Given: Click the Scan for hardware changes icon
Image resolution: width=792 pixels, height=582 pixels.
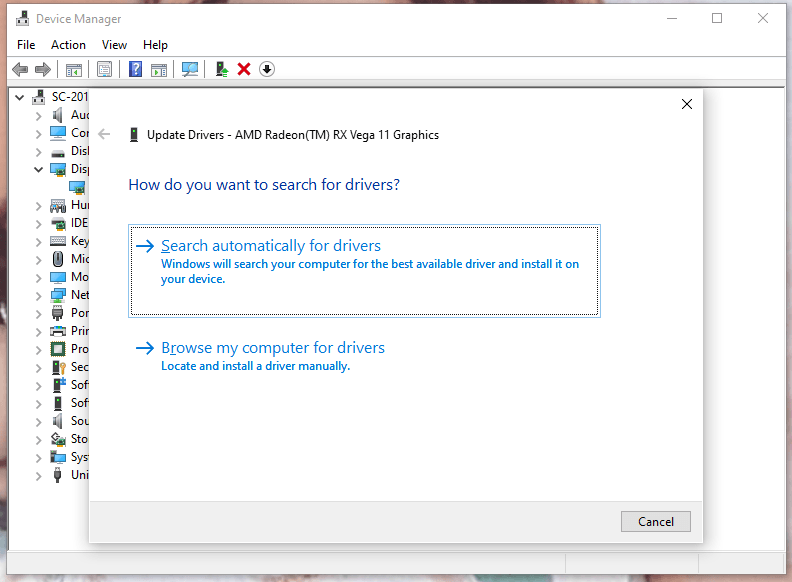Looking at the screenshot, I should 189,69.
